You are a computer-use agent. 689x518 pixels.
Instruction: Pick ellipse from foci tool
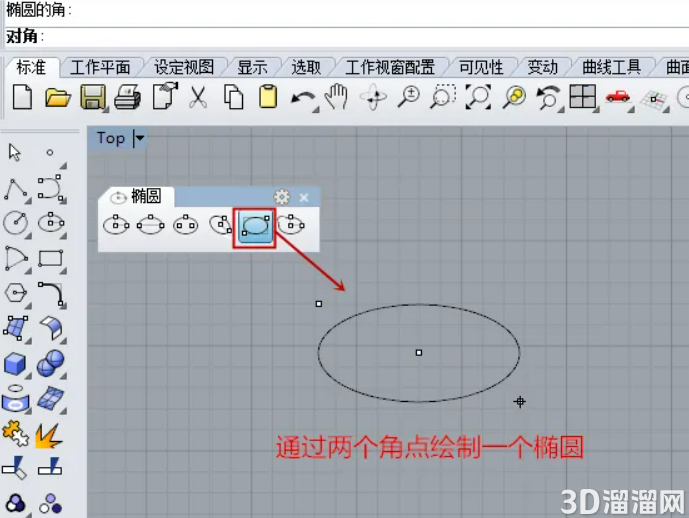(185, 225)
